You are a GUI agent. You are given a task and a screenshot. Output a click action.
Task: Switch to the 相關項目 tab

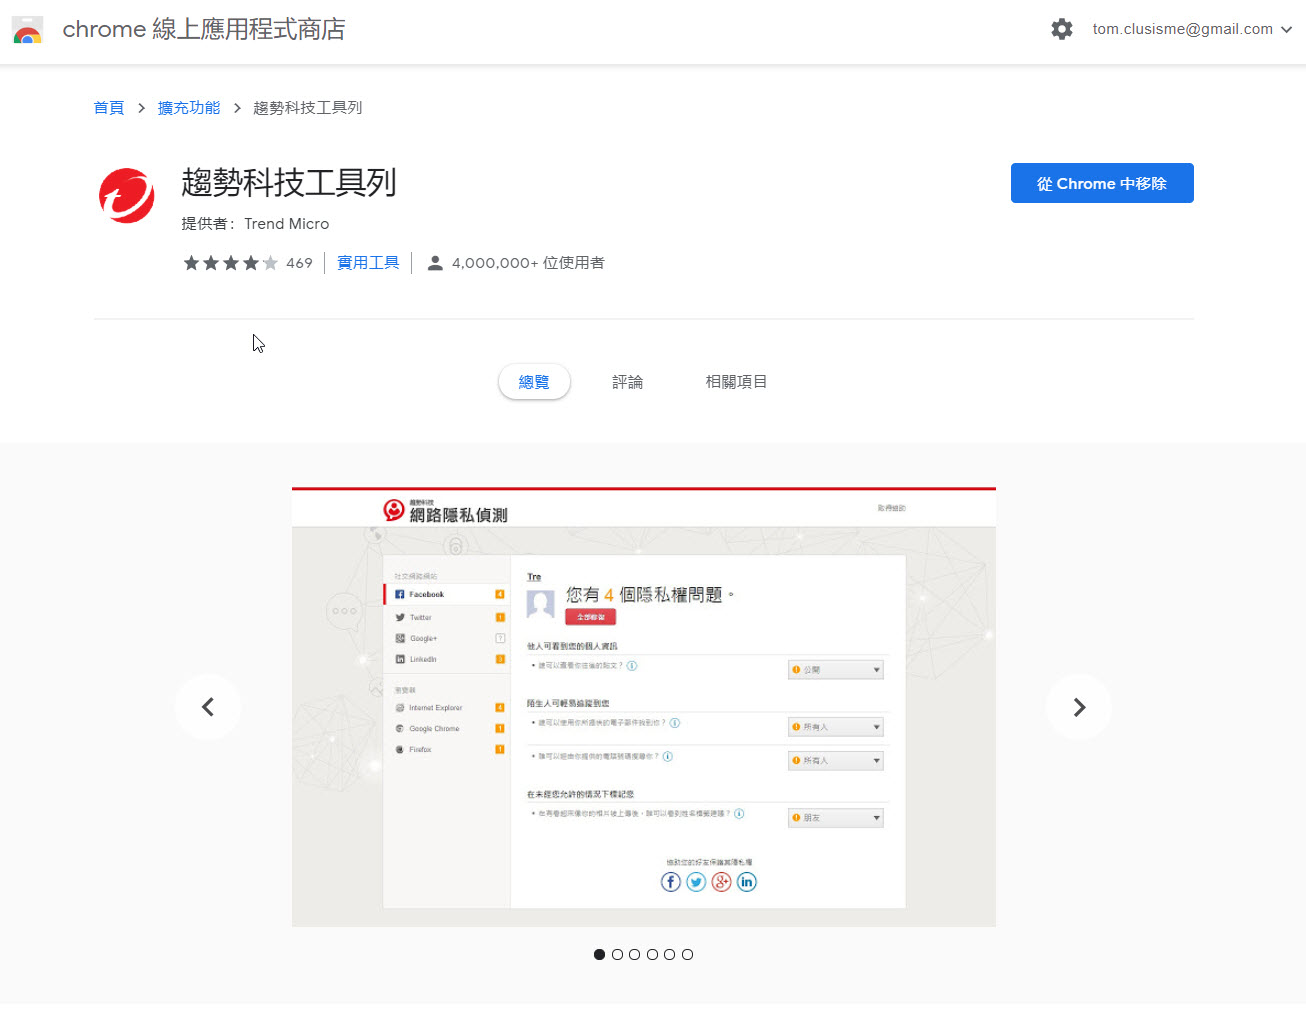pyautogui.click(x=736, y=382)
